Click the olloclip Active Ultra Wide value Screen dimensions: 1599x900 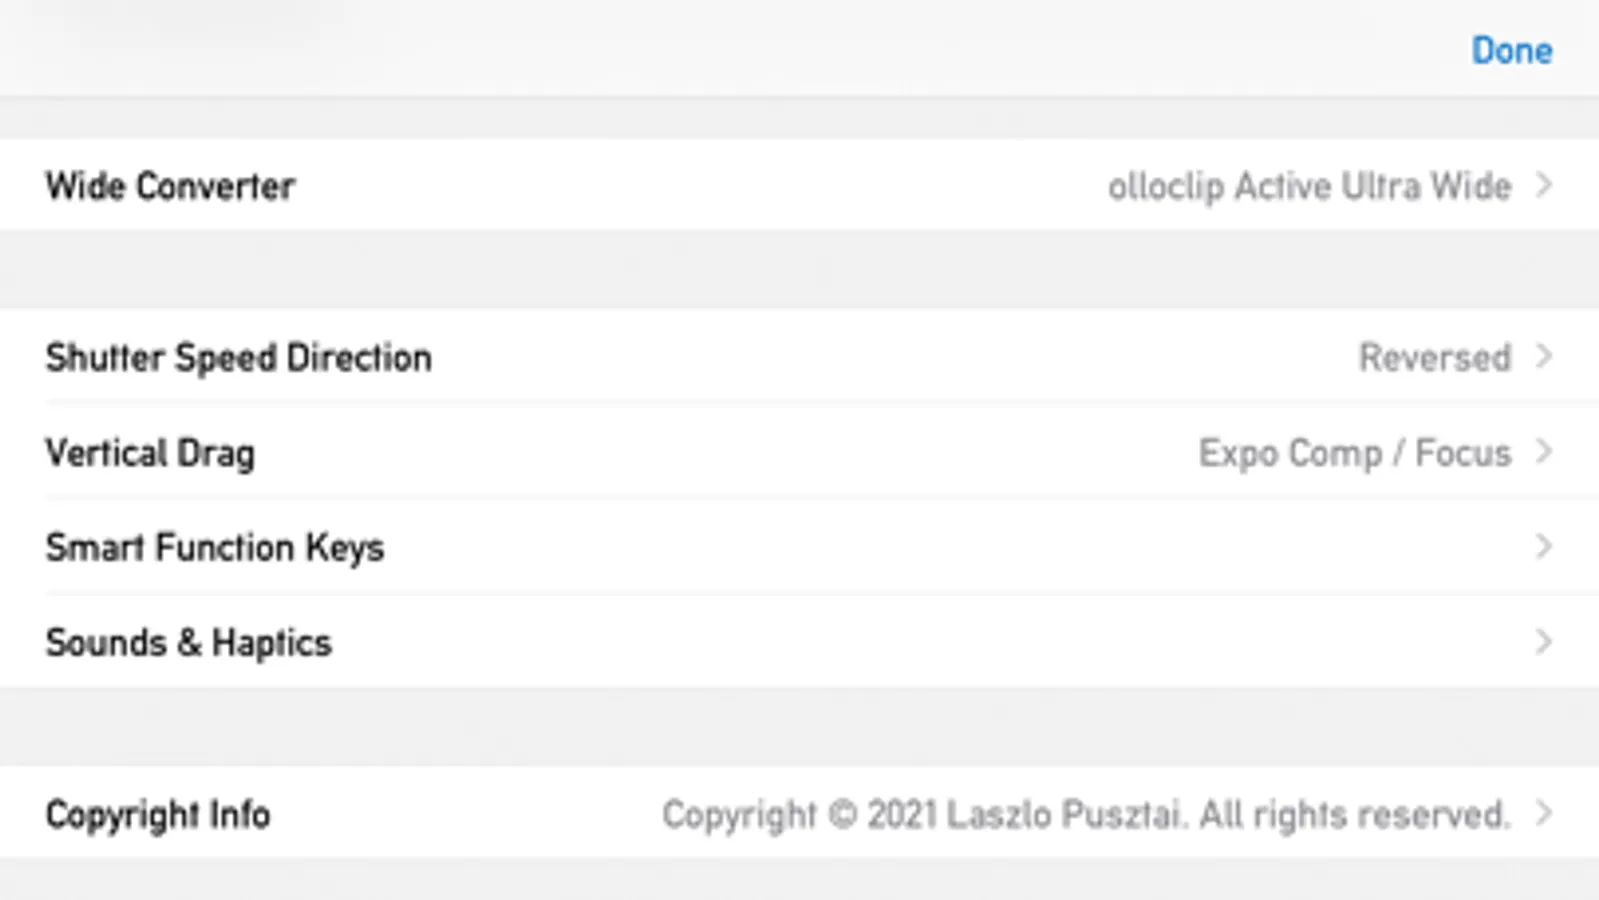pos(1308,186)
